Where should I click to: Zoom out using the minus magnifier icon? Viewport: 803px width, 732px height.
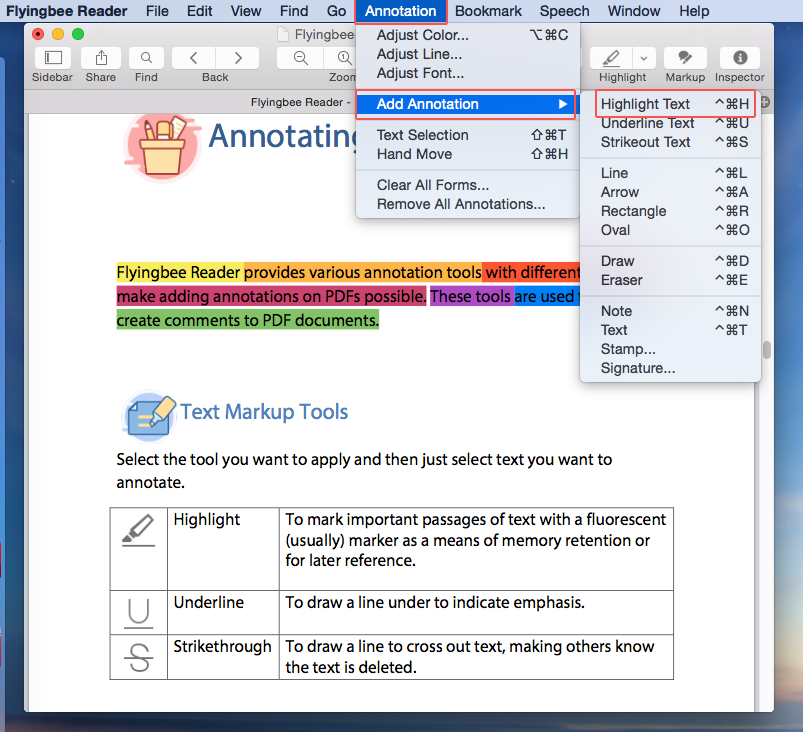coord(301,58)
